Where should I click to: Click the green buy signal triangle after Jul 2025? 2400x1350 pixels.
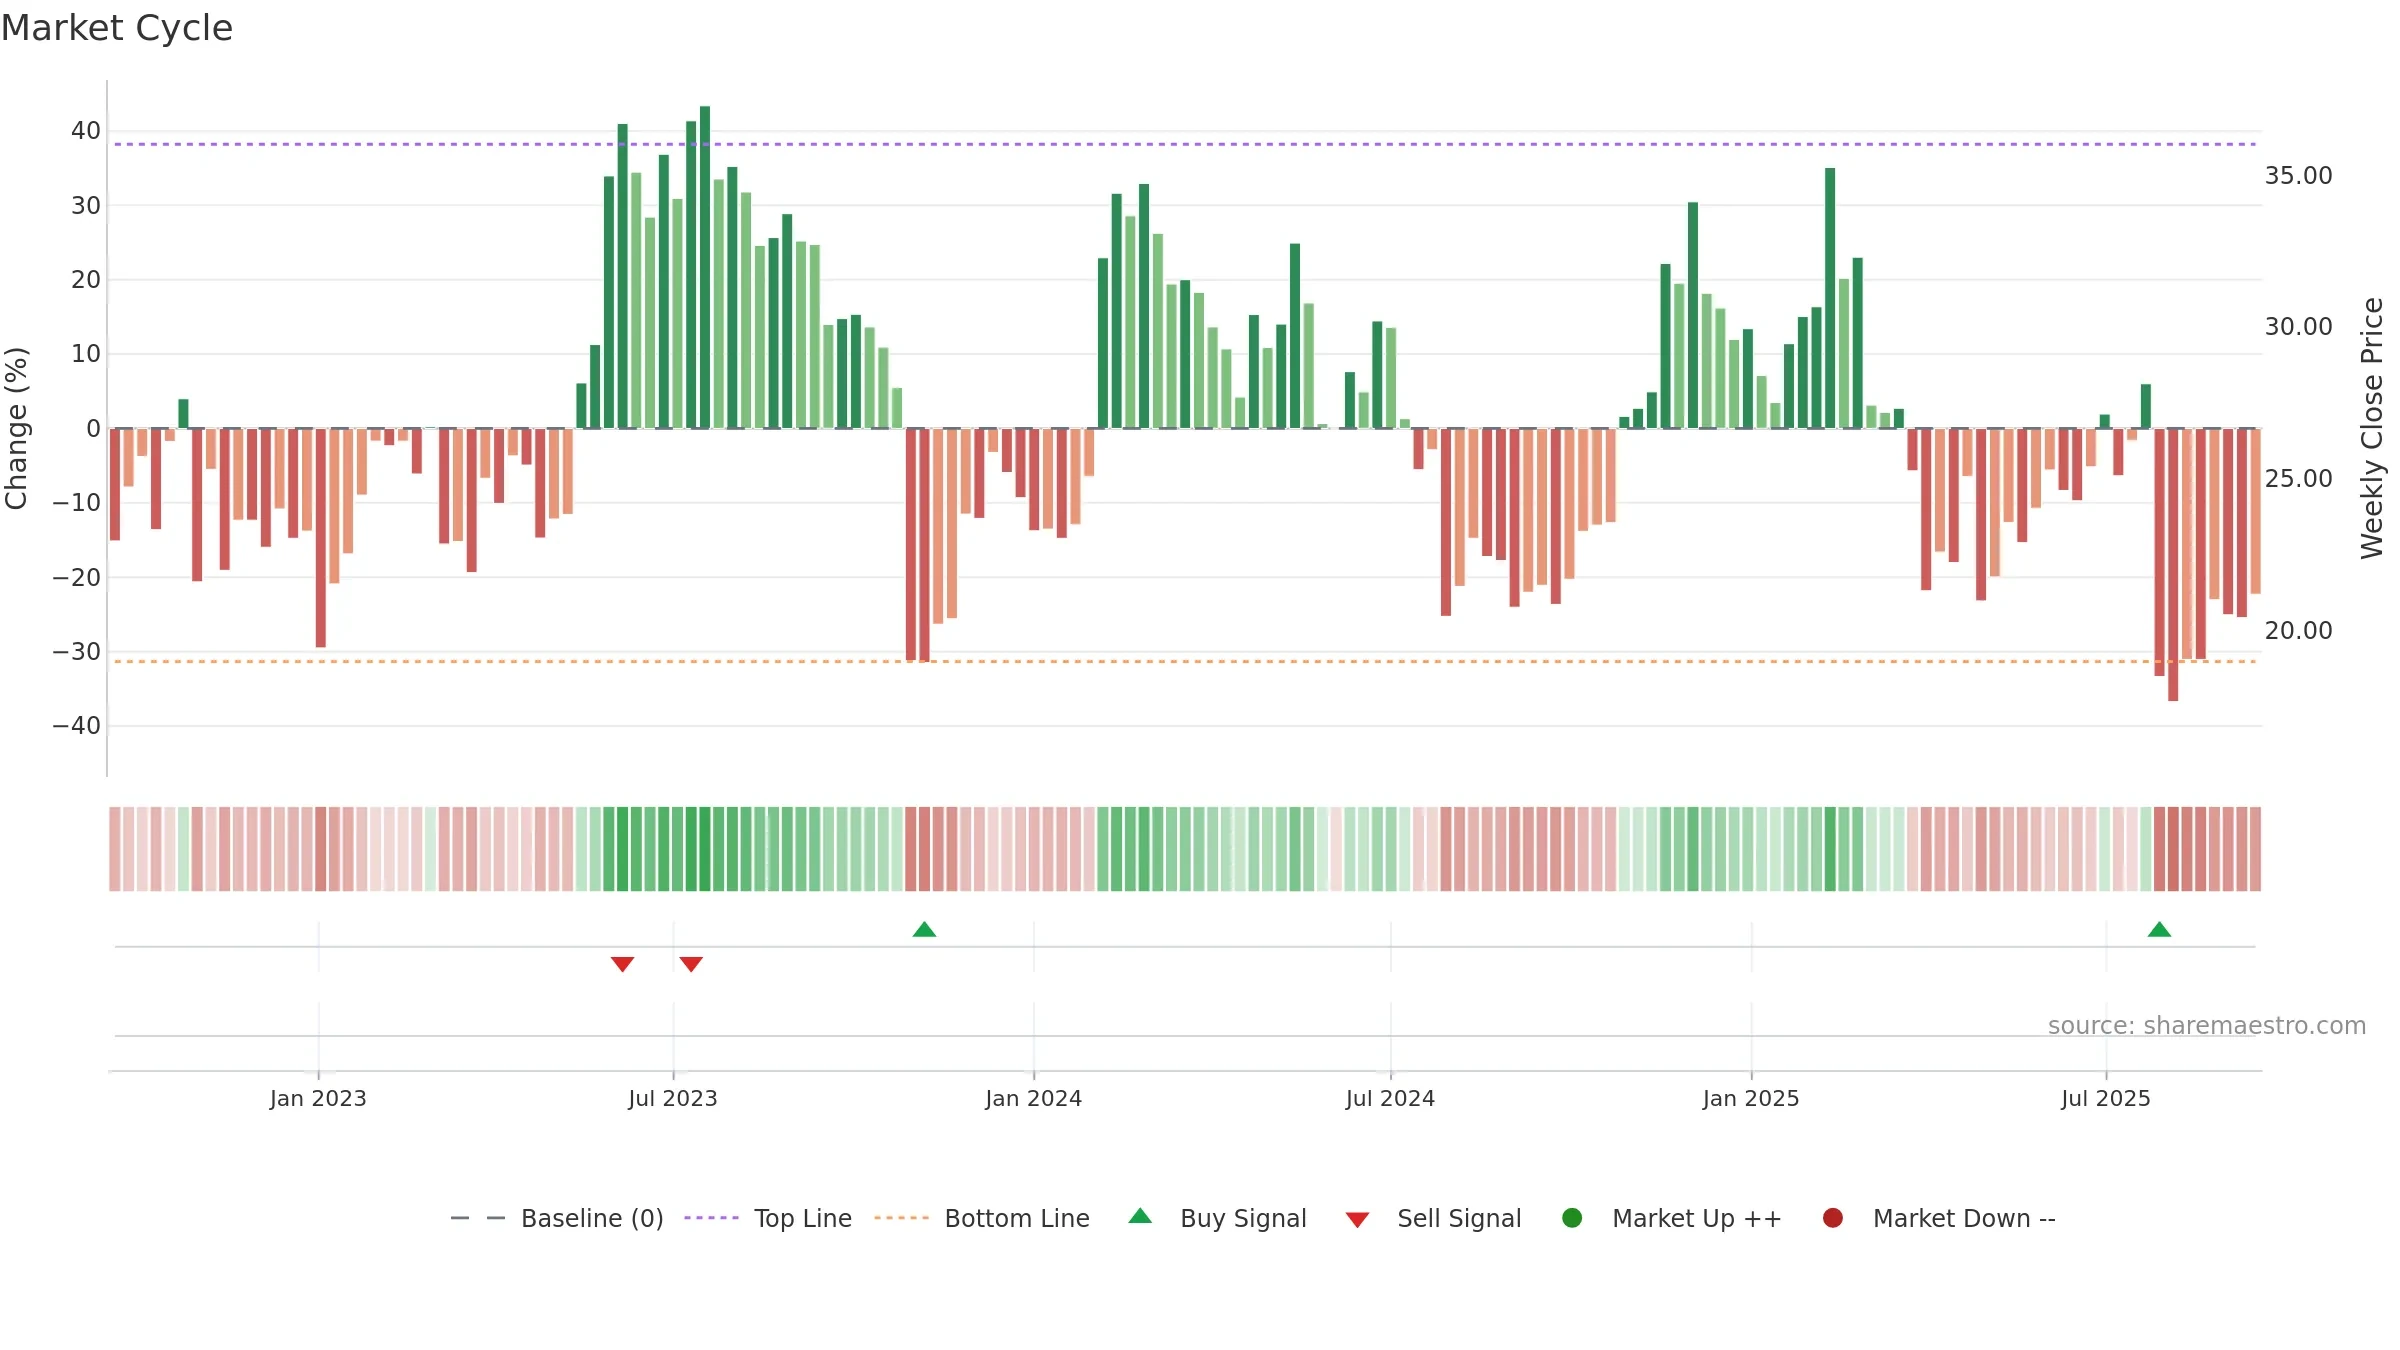pyautogui.click(x=2159, y=930)
